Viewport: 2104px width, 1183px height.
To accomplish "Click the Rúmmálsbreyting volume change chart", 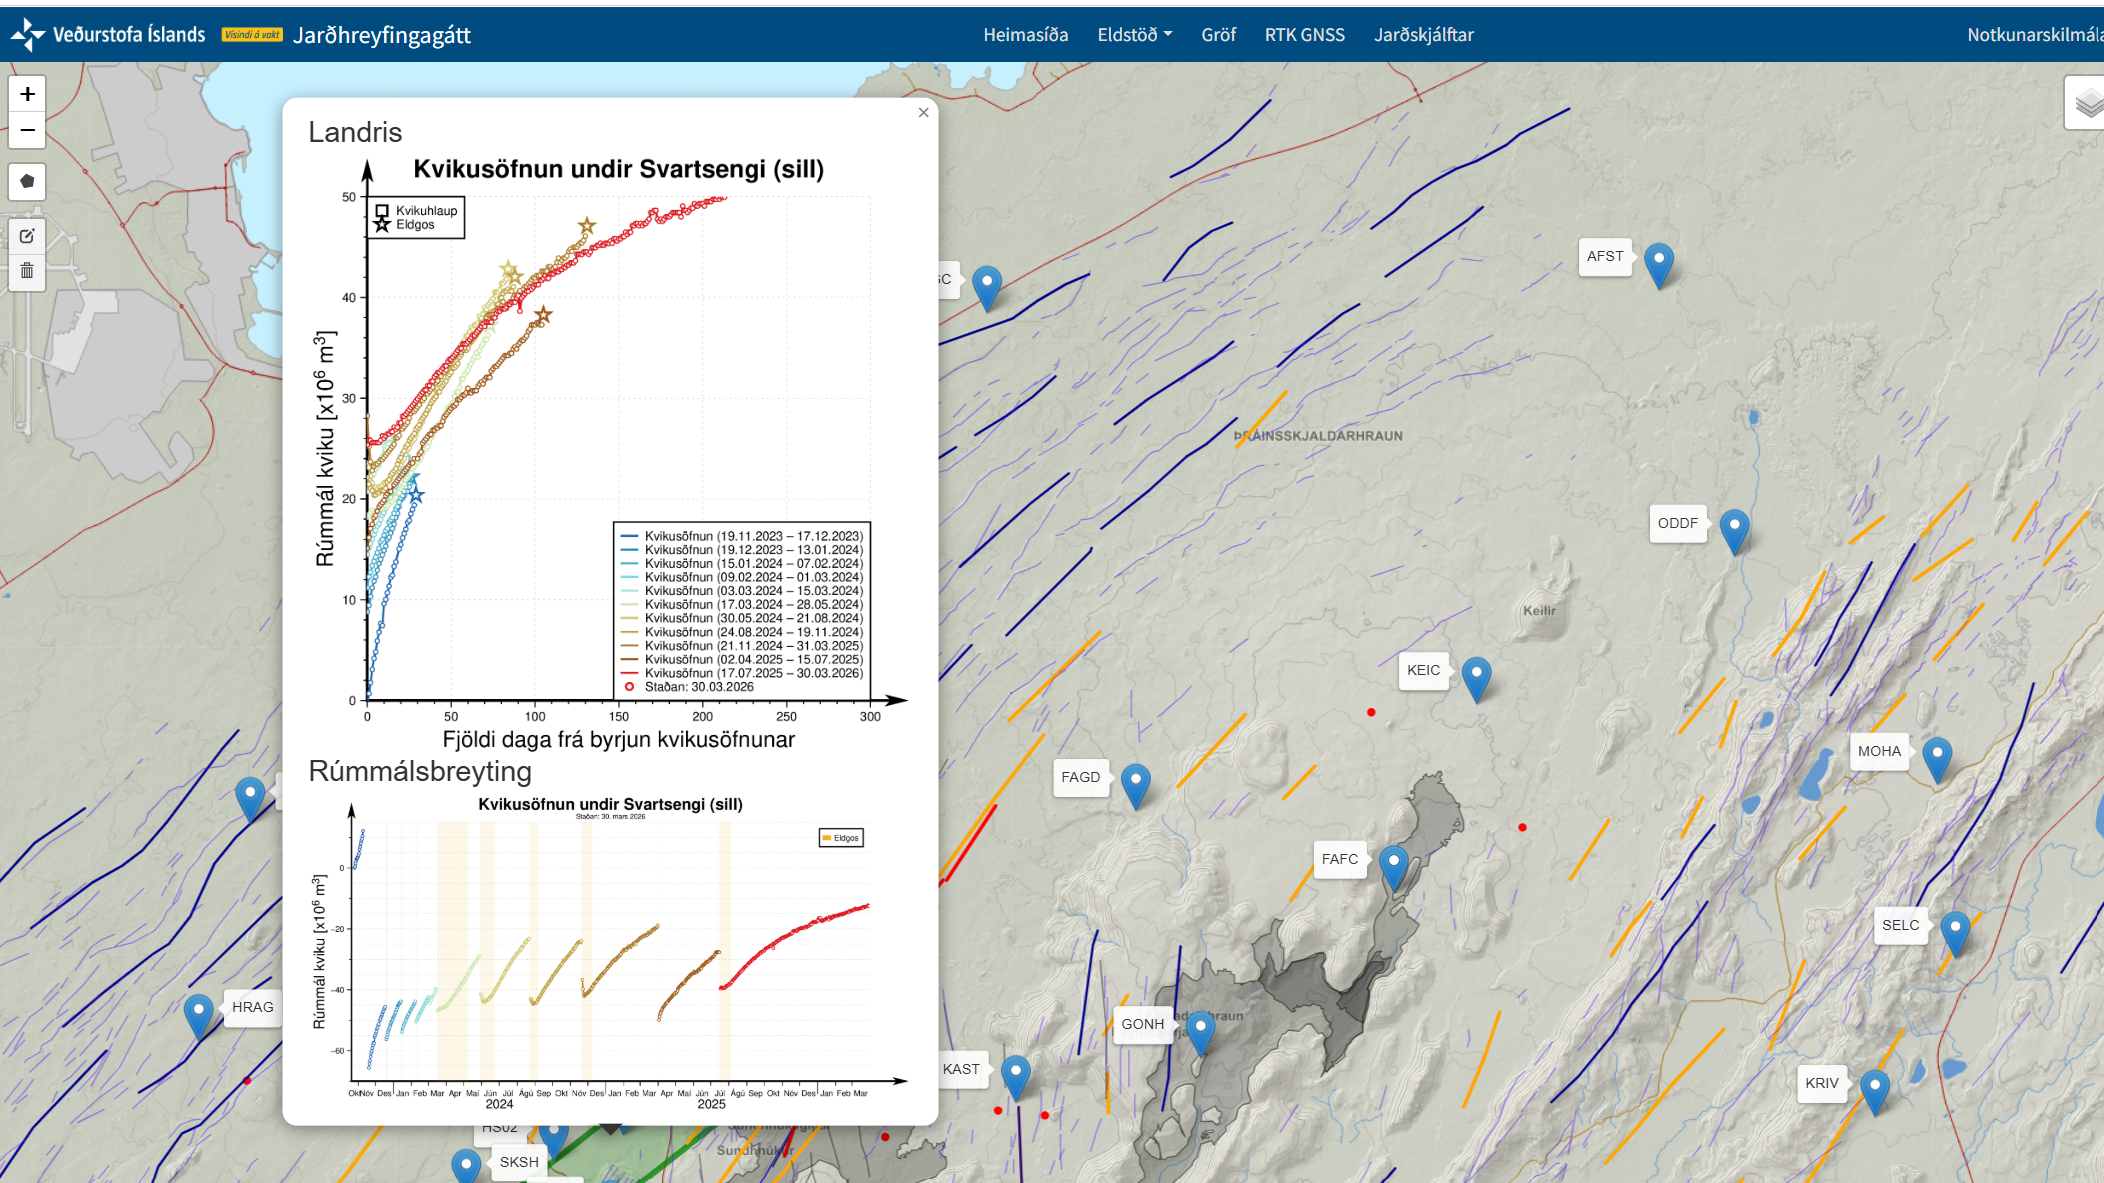I will tap(610, 950).
